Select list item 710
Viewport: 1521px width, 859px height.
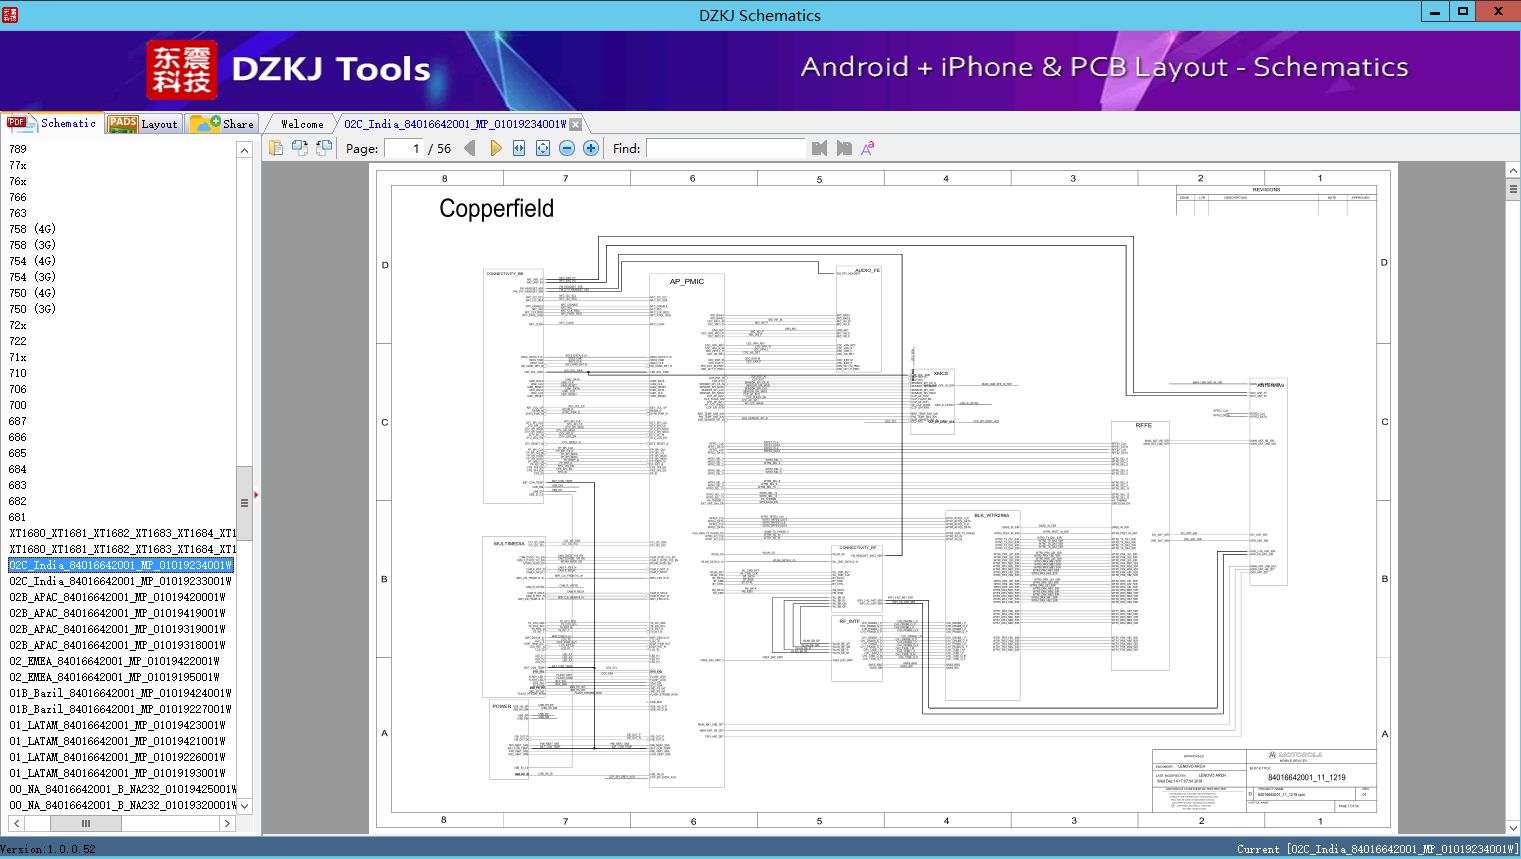[x=18, y=373]
